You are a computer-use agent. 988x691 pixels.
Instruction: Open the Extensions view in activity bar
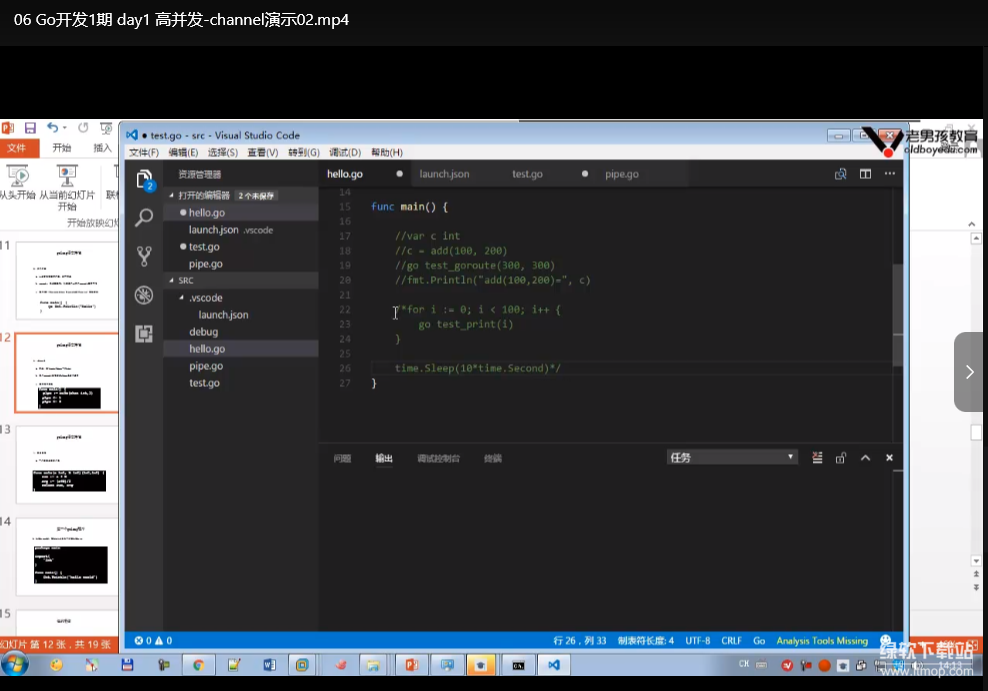tap(144, 334)
